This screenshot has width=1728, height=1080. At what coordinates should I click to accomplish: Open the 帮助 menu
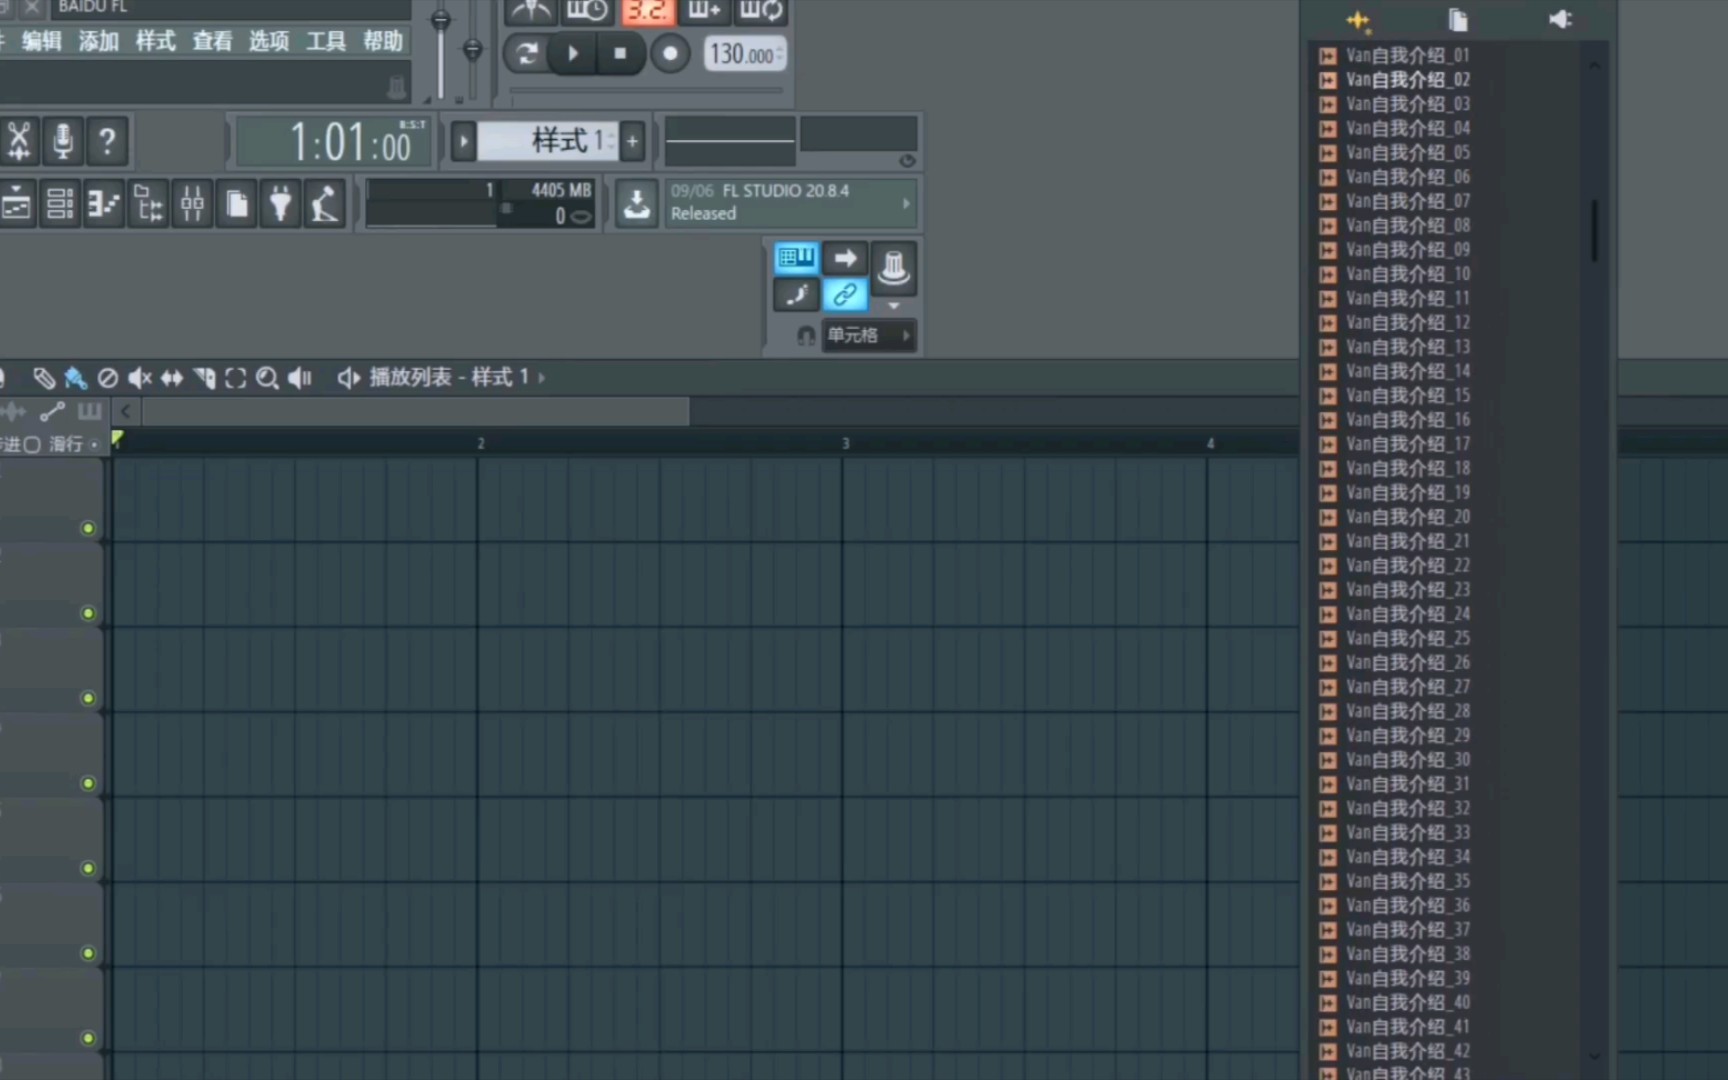(383, 41)
